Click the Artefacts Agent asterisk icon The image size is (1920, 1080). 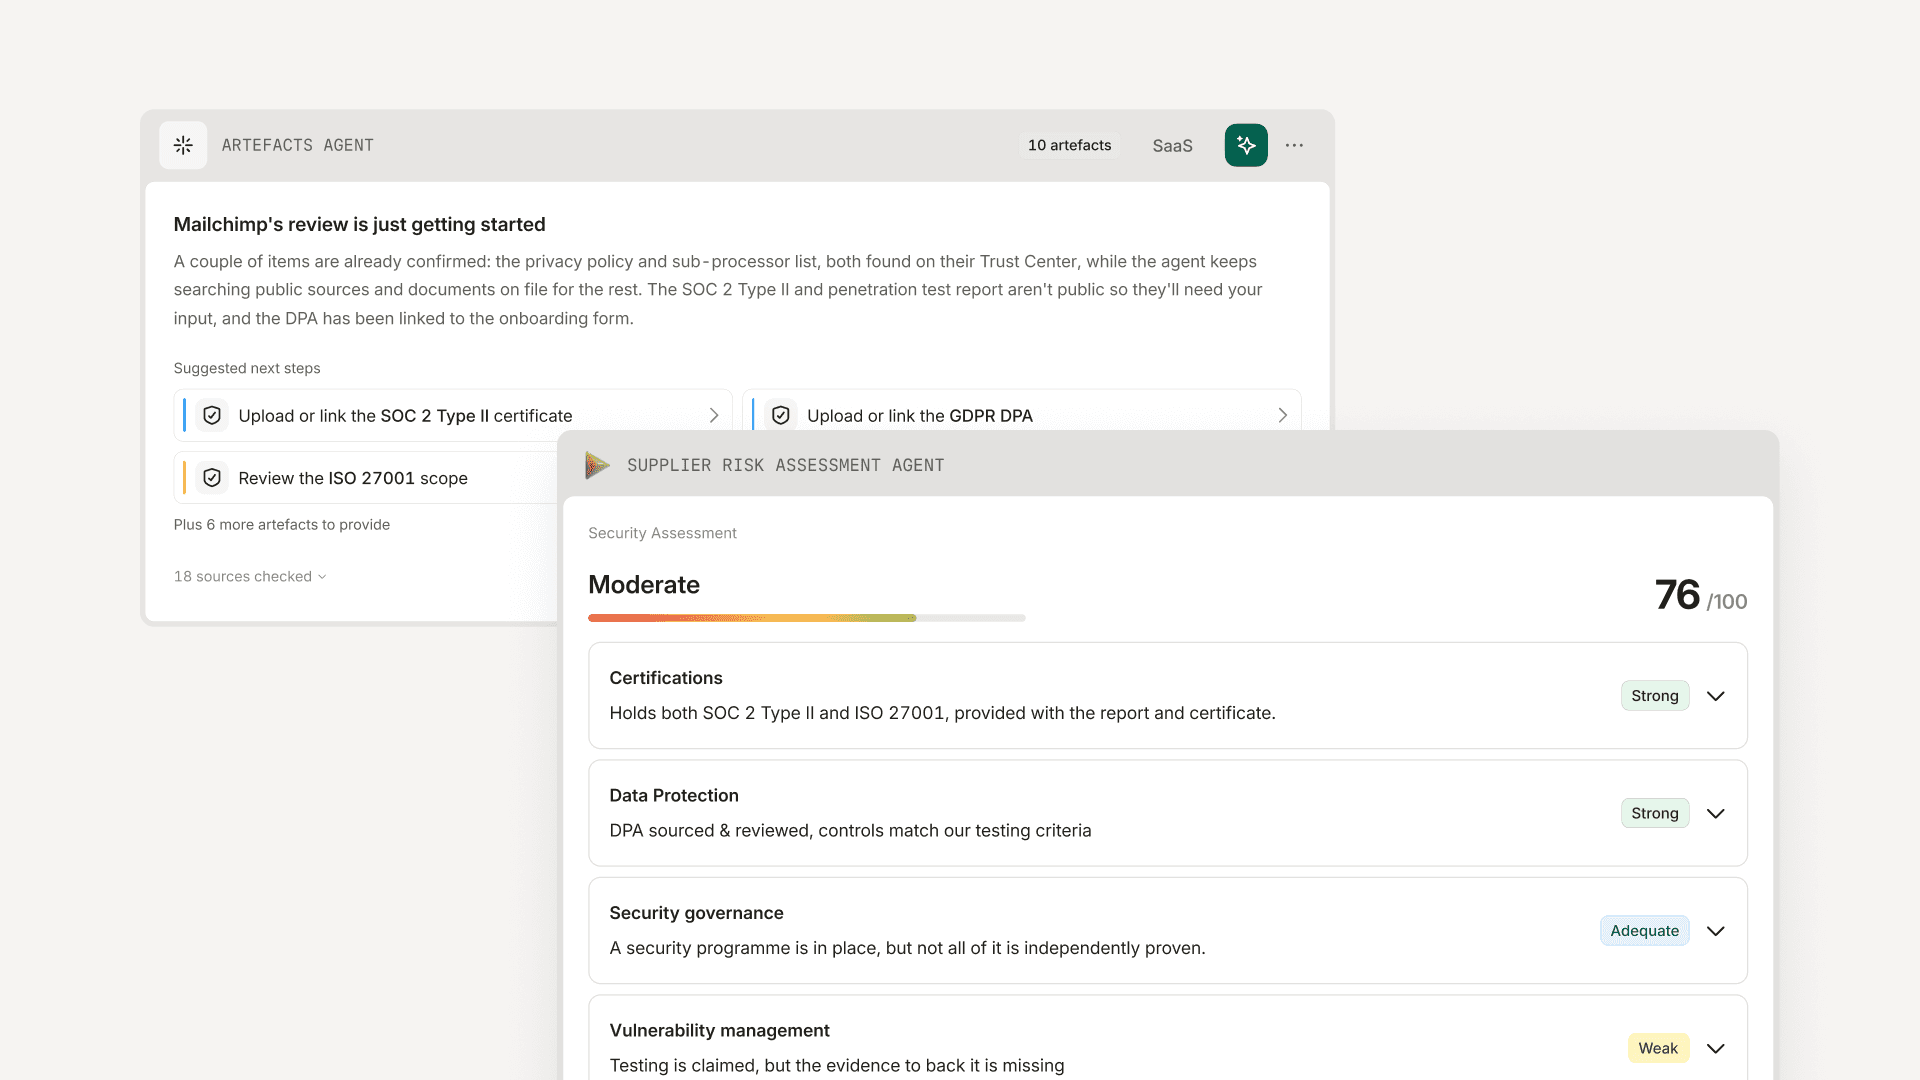click(x=183, y=145)
